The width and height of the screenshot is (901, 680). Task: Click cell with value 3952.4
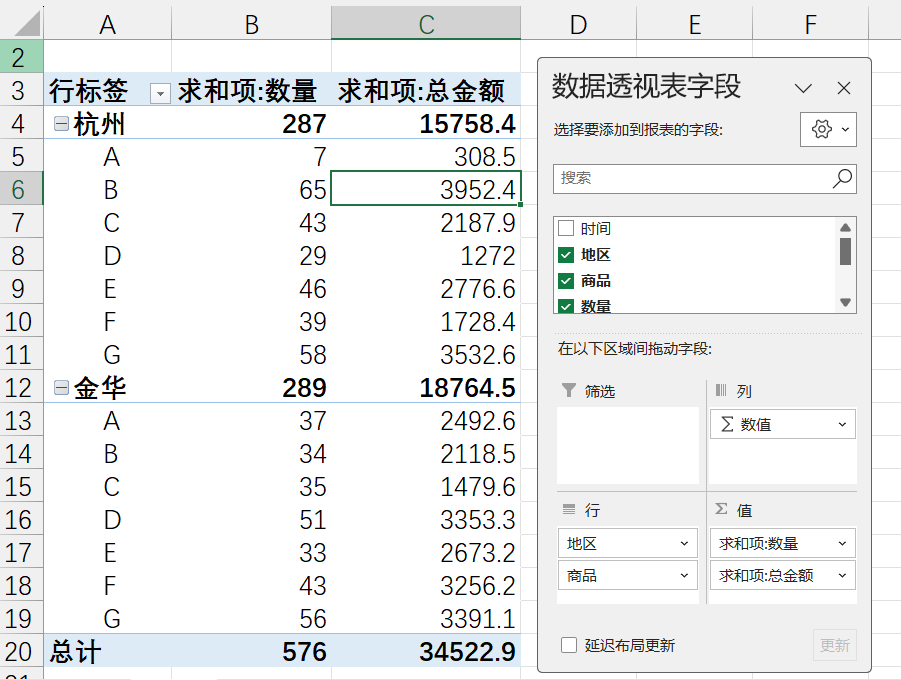click(426, 190)
